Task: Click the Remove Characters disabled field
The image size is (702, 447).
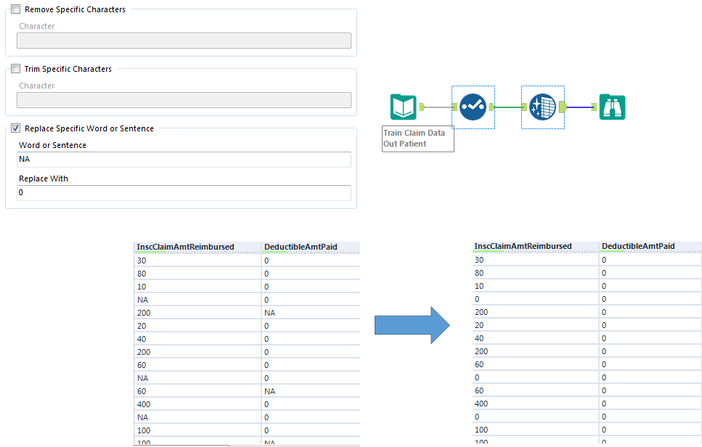Action: coord(184,41)
